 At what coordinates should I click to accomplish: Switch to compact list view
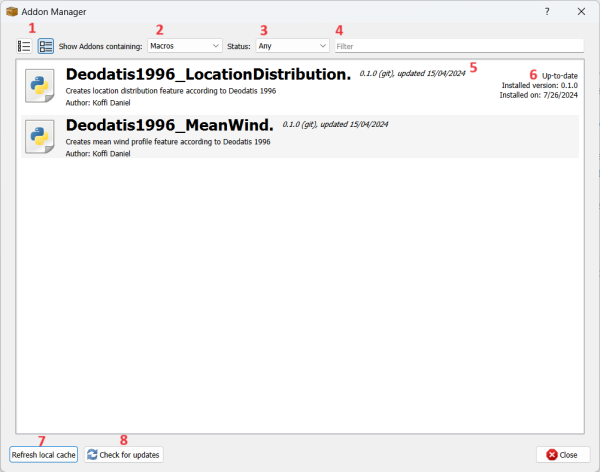[24, 46]
